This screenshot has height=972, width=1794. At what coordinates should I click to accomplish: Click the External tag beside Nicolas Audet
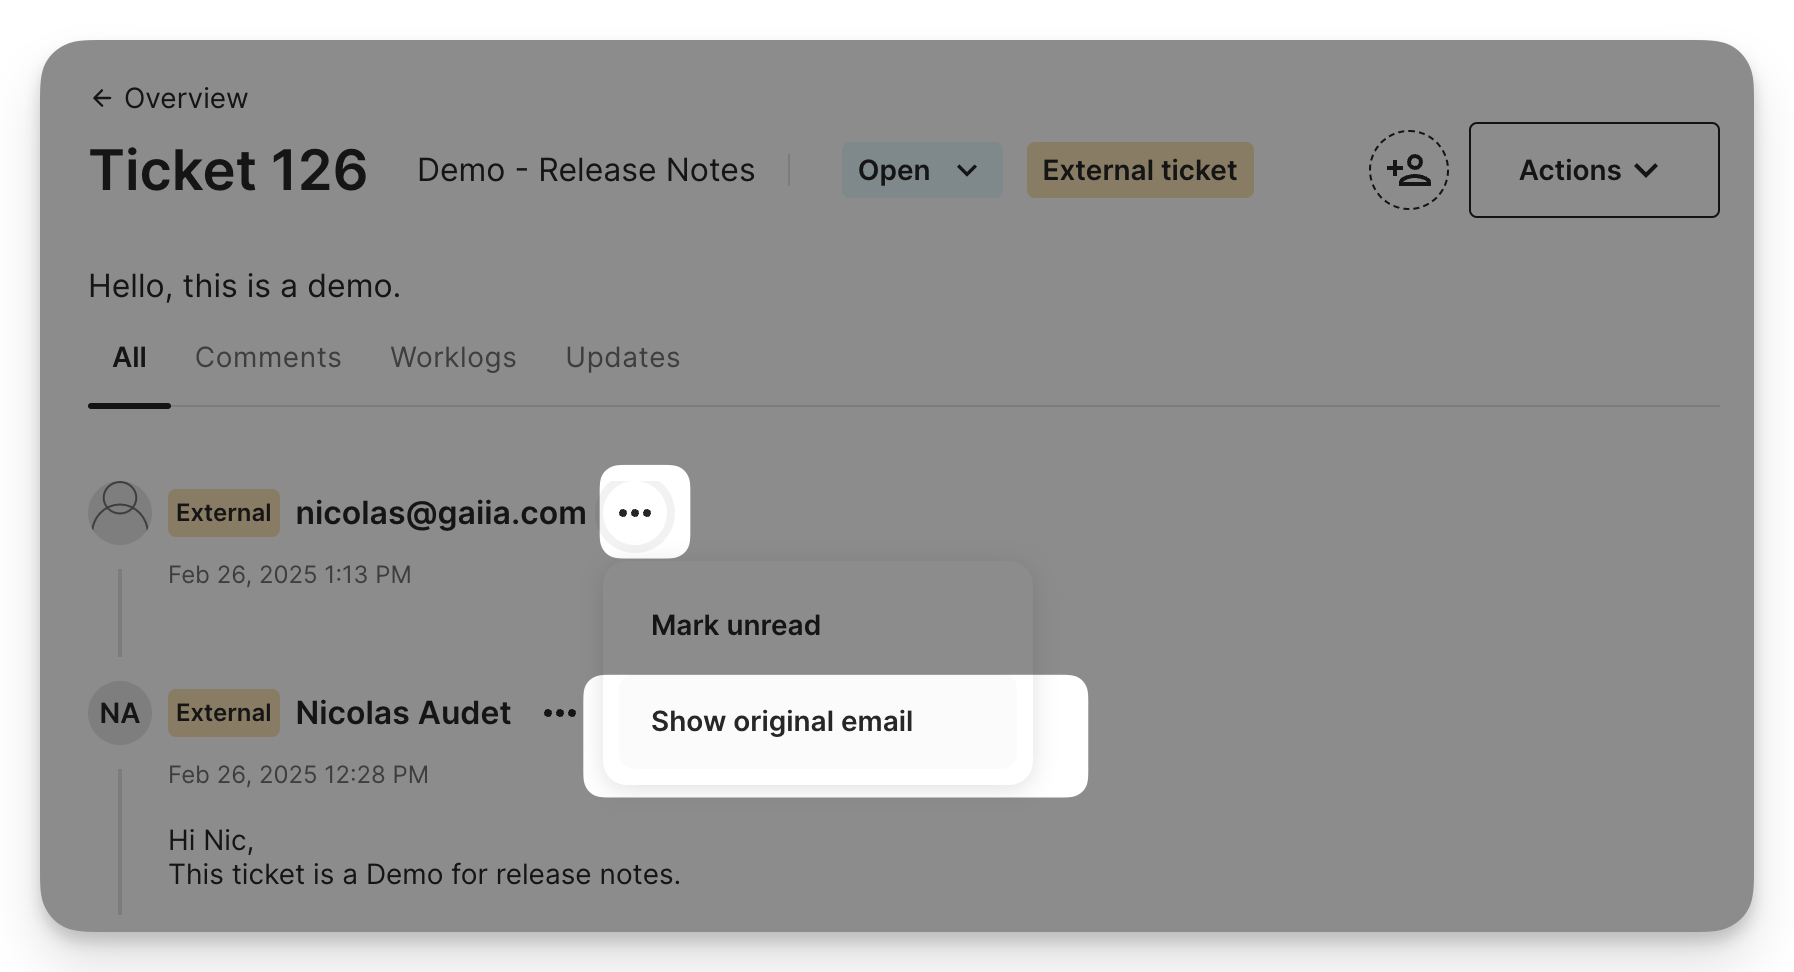tap(224, 713)
